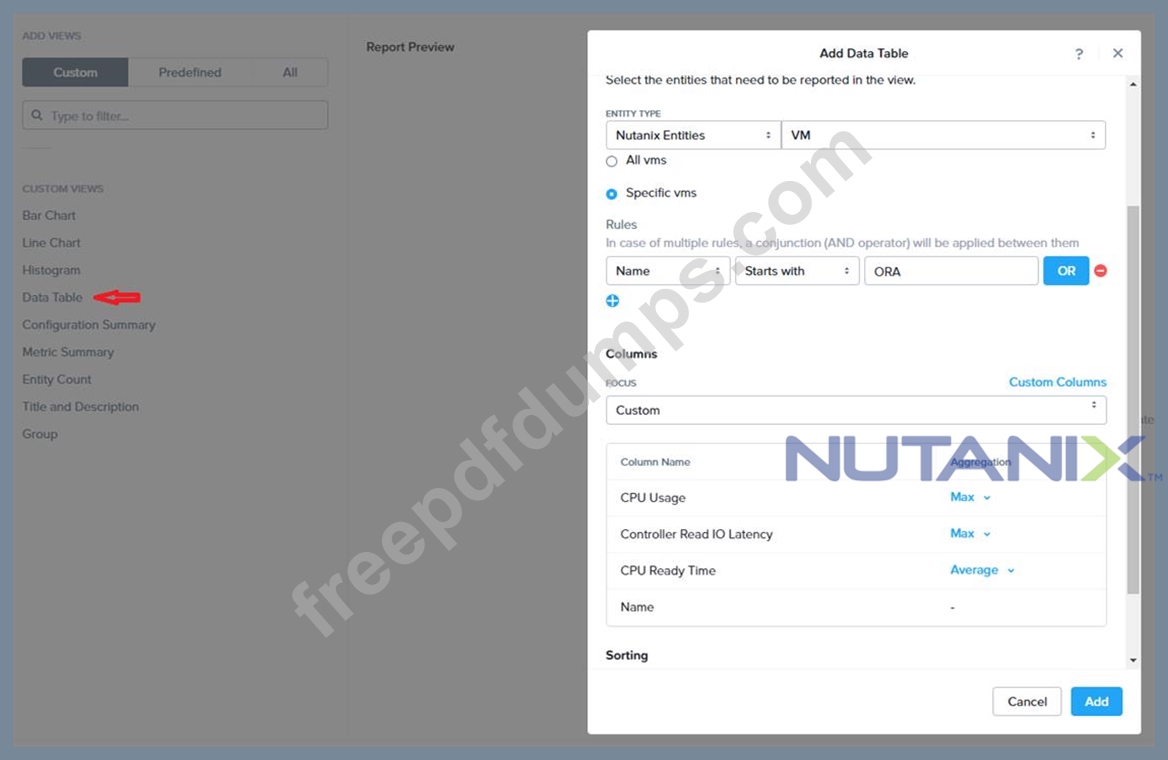
Task: Click the search magnifier icon in filter box
Action: (36, 115)
